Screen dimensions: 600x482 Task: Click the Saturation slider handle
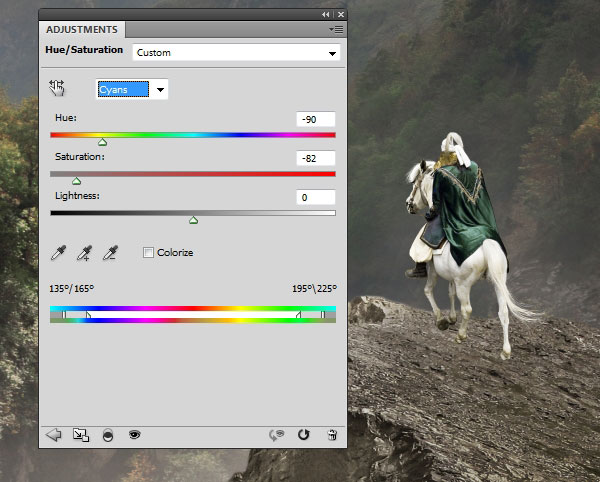77,181
